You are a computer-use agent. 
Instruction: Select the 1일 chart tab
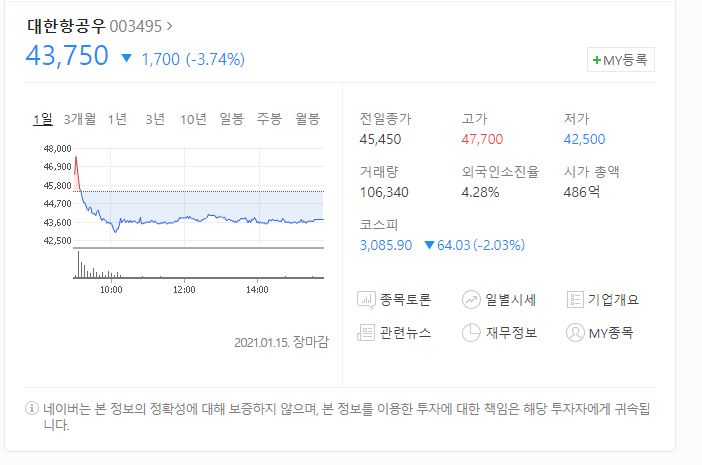43,119
